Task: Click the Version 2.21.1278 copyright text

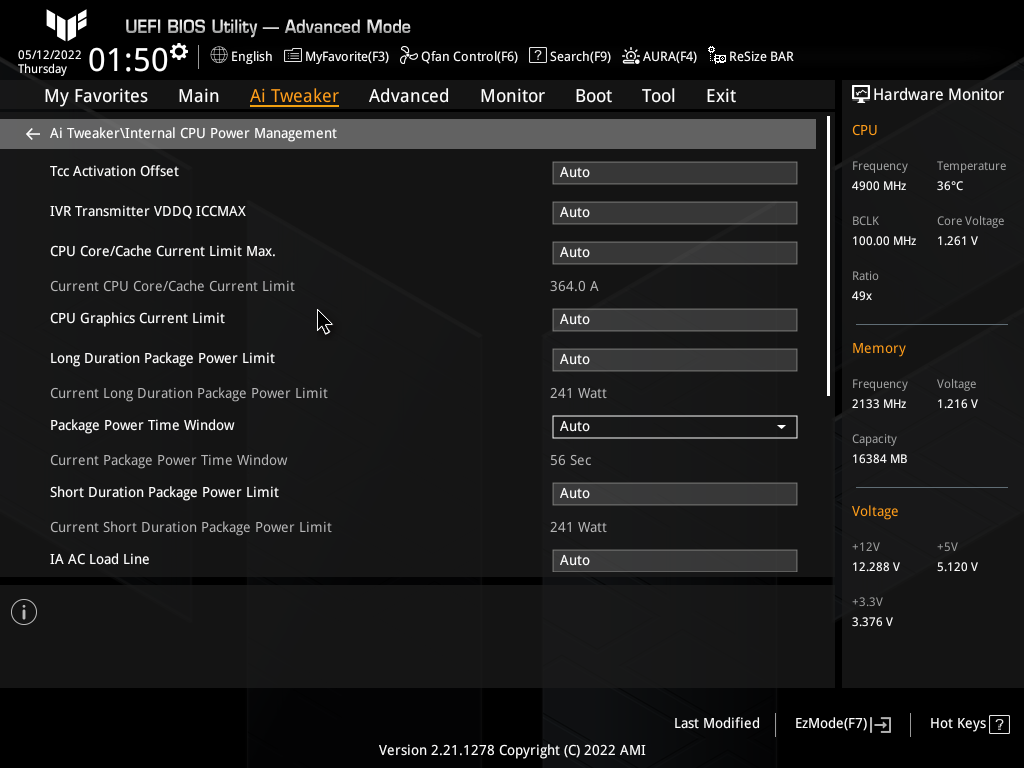Action: [x=512, y=750]
